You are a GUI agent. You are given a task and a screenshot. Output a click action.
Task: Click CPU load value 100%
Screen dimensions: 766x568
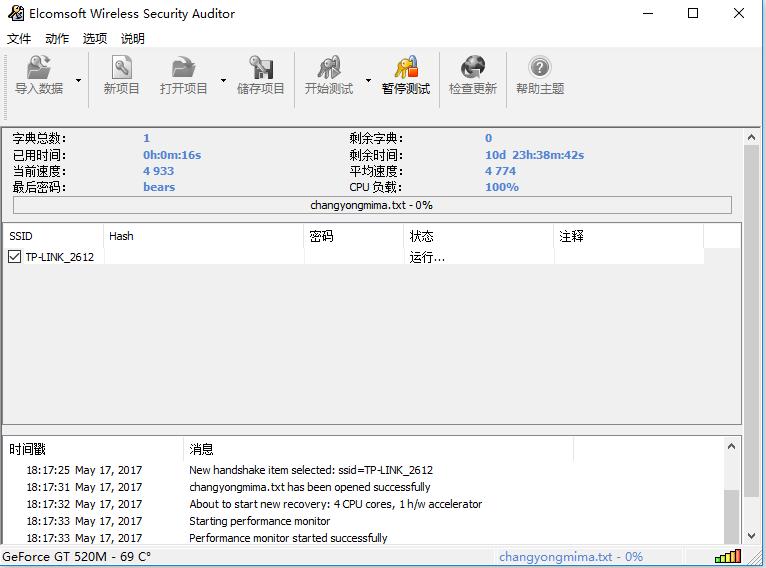point(502,187)
